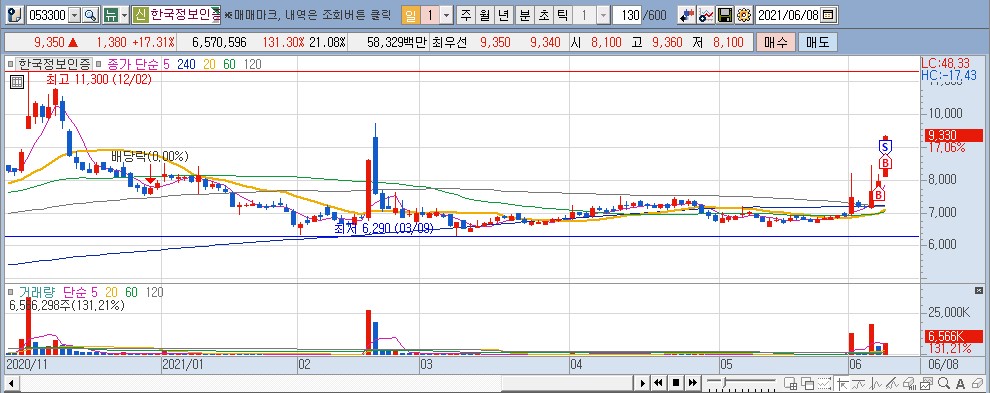Click the 최고 11,300 (12/02) label
The height and width of the screenshot is (393, 990).
click(x=98, y=79)
